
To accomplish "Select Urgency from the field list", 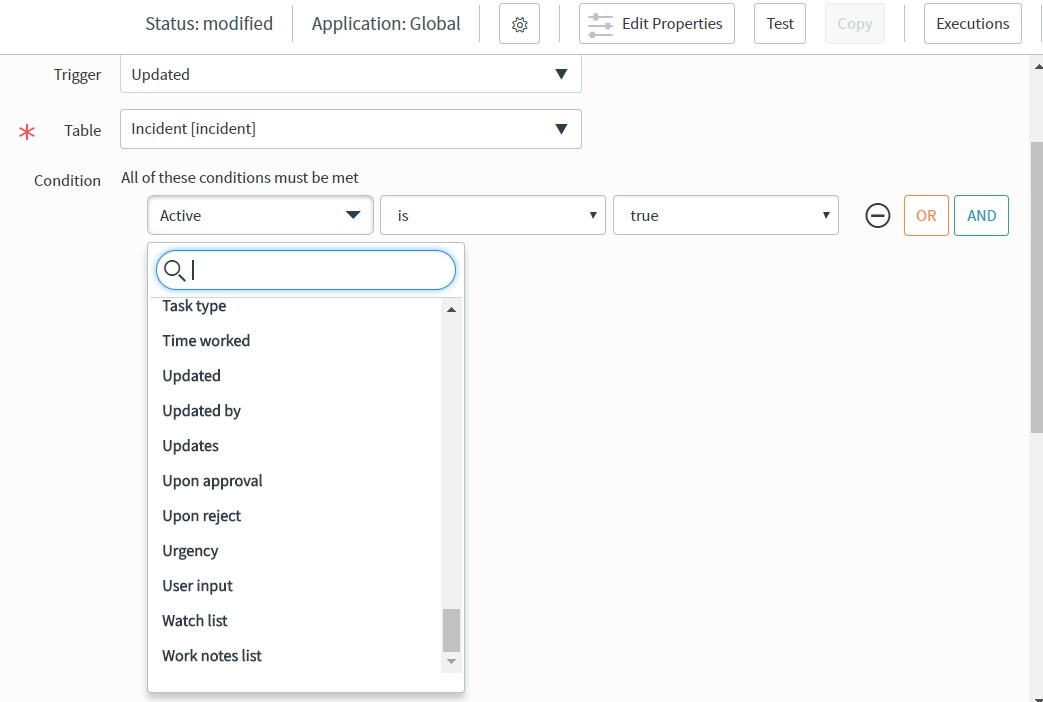I will click(190, 550).
